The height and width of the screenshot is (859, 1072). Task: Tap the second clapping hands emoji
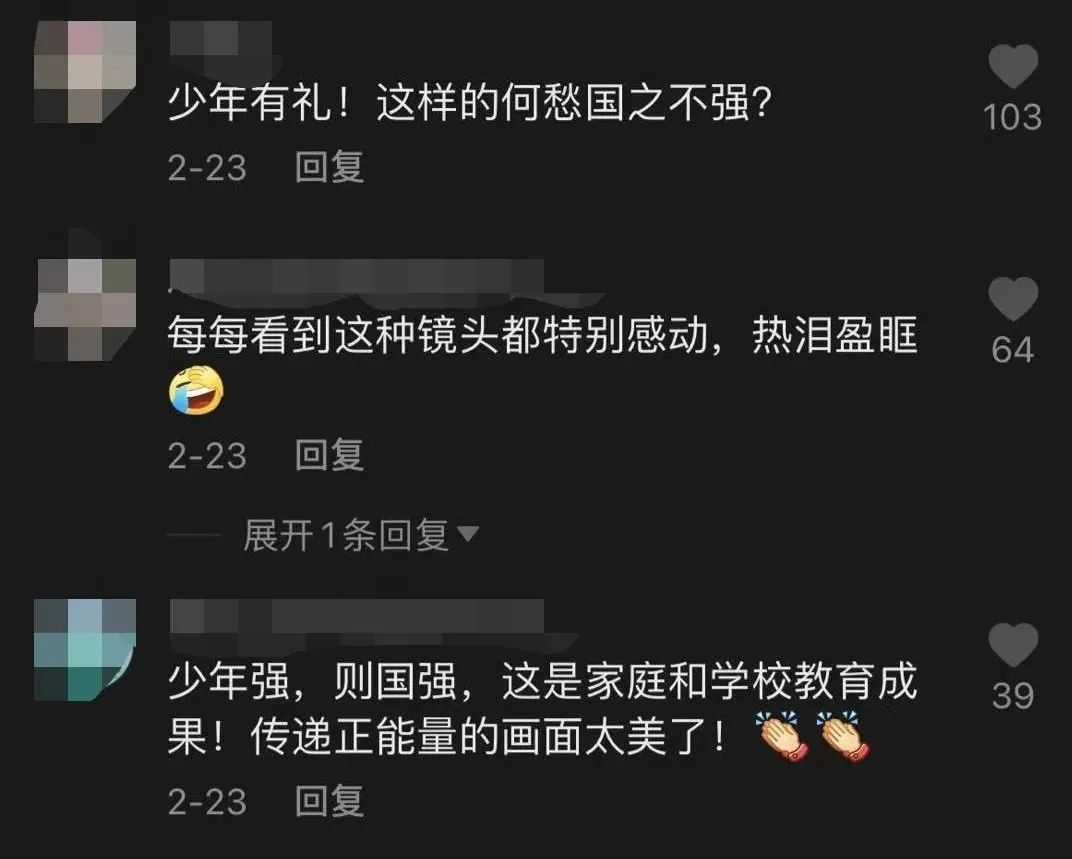pos(843,737)
